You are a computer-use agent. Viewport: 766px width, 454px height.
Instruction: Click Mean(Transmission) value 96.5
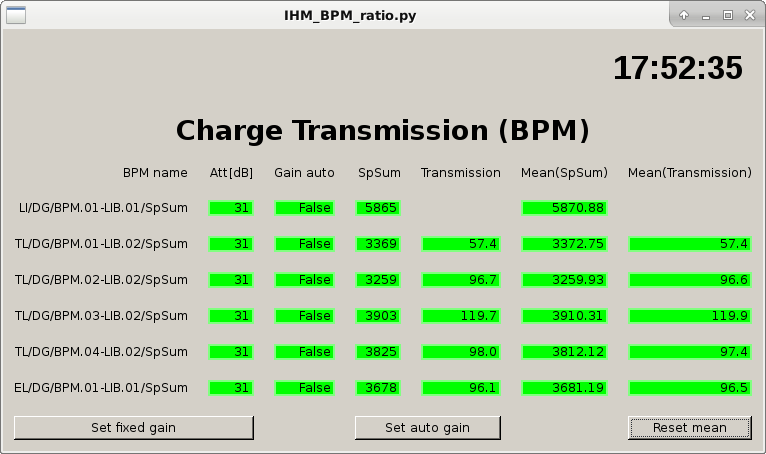pos(690,388)
